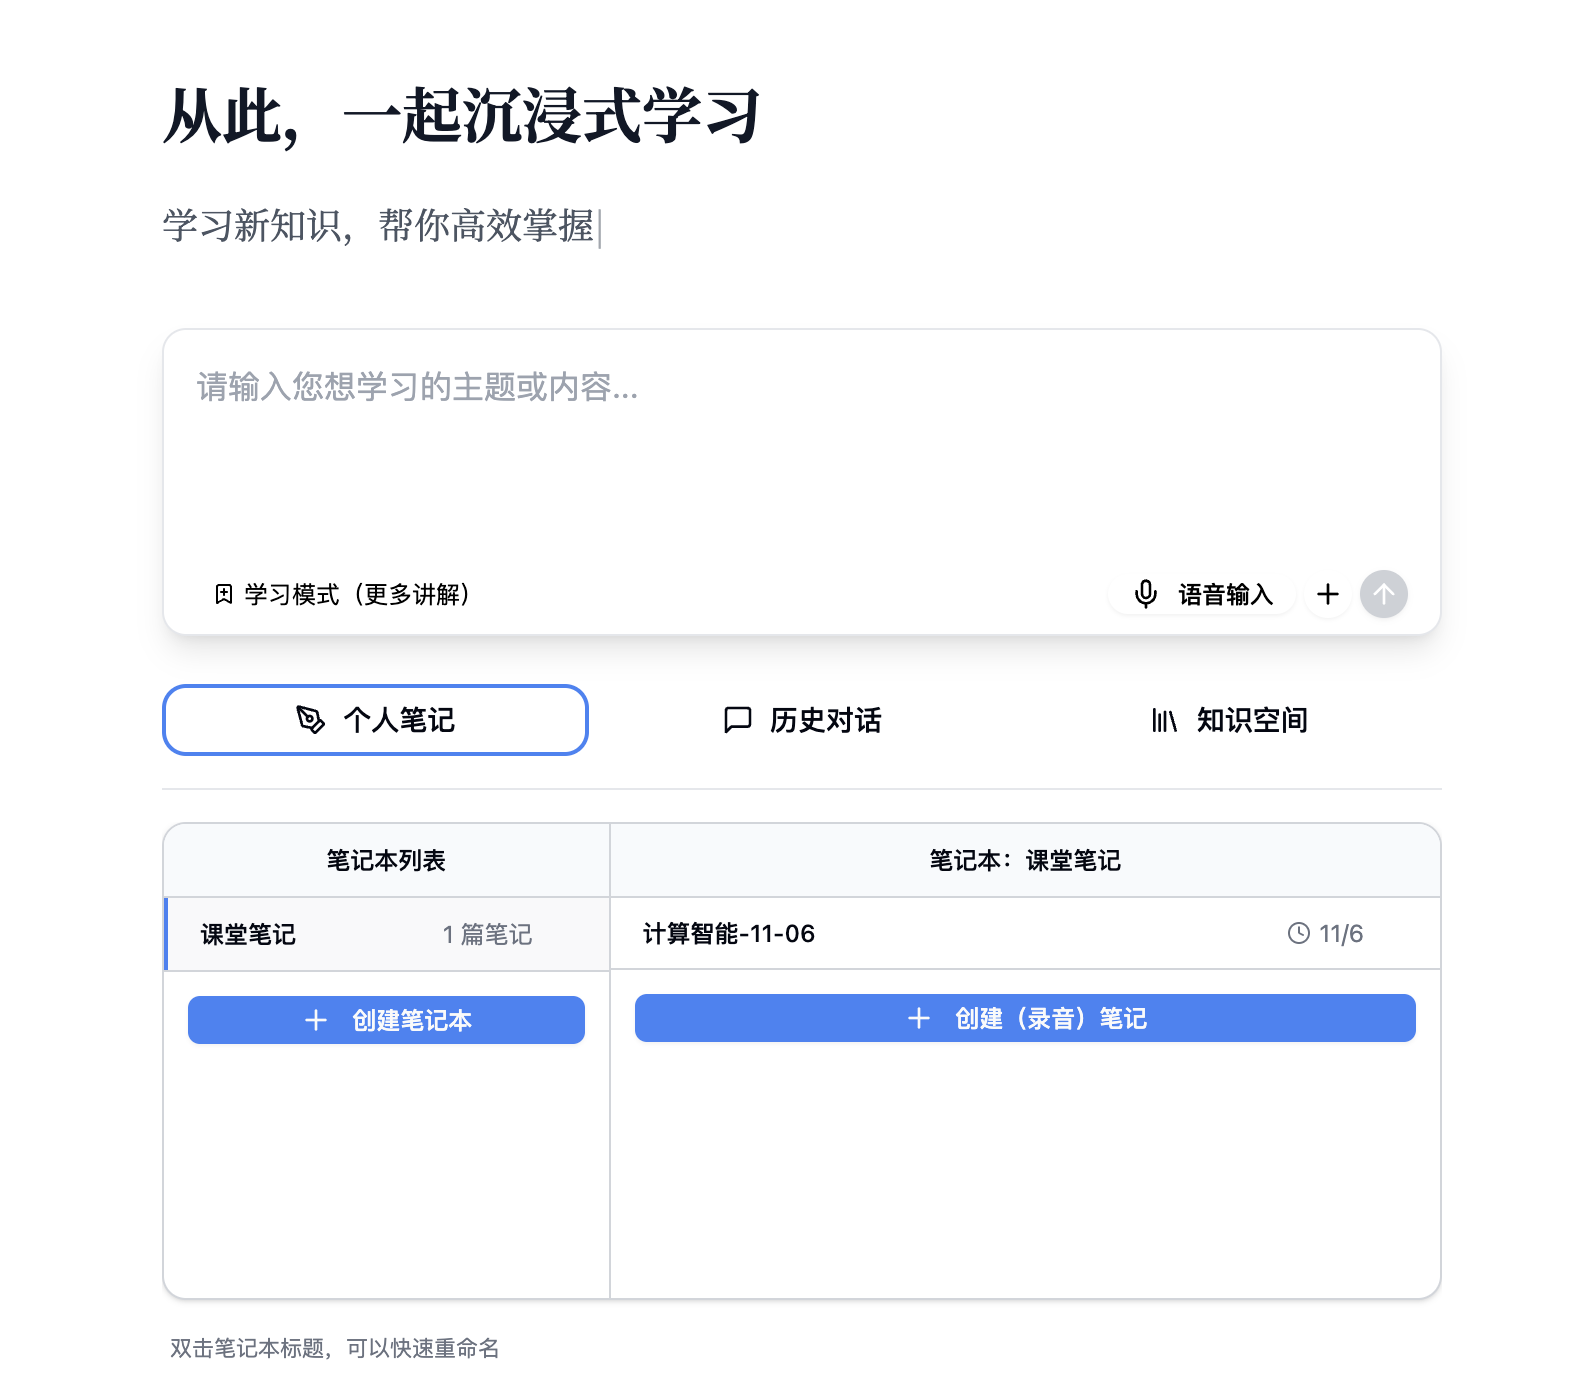The height and width of the screenshot is (1400, 1572).
Task: Switch to the 历史对话 tab
Action: [x=801, y=720]
